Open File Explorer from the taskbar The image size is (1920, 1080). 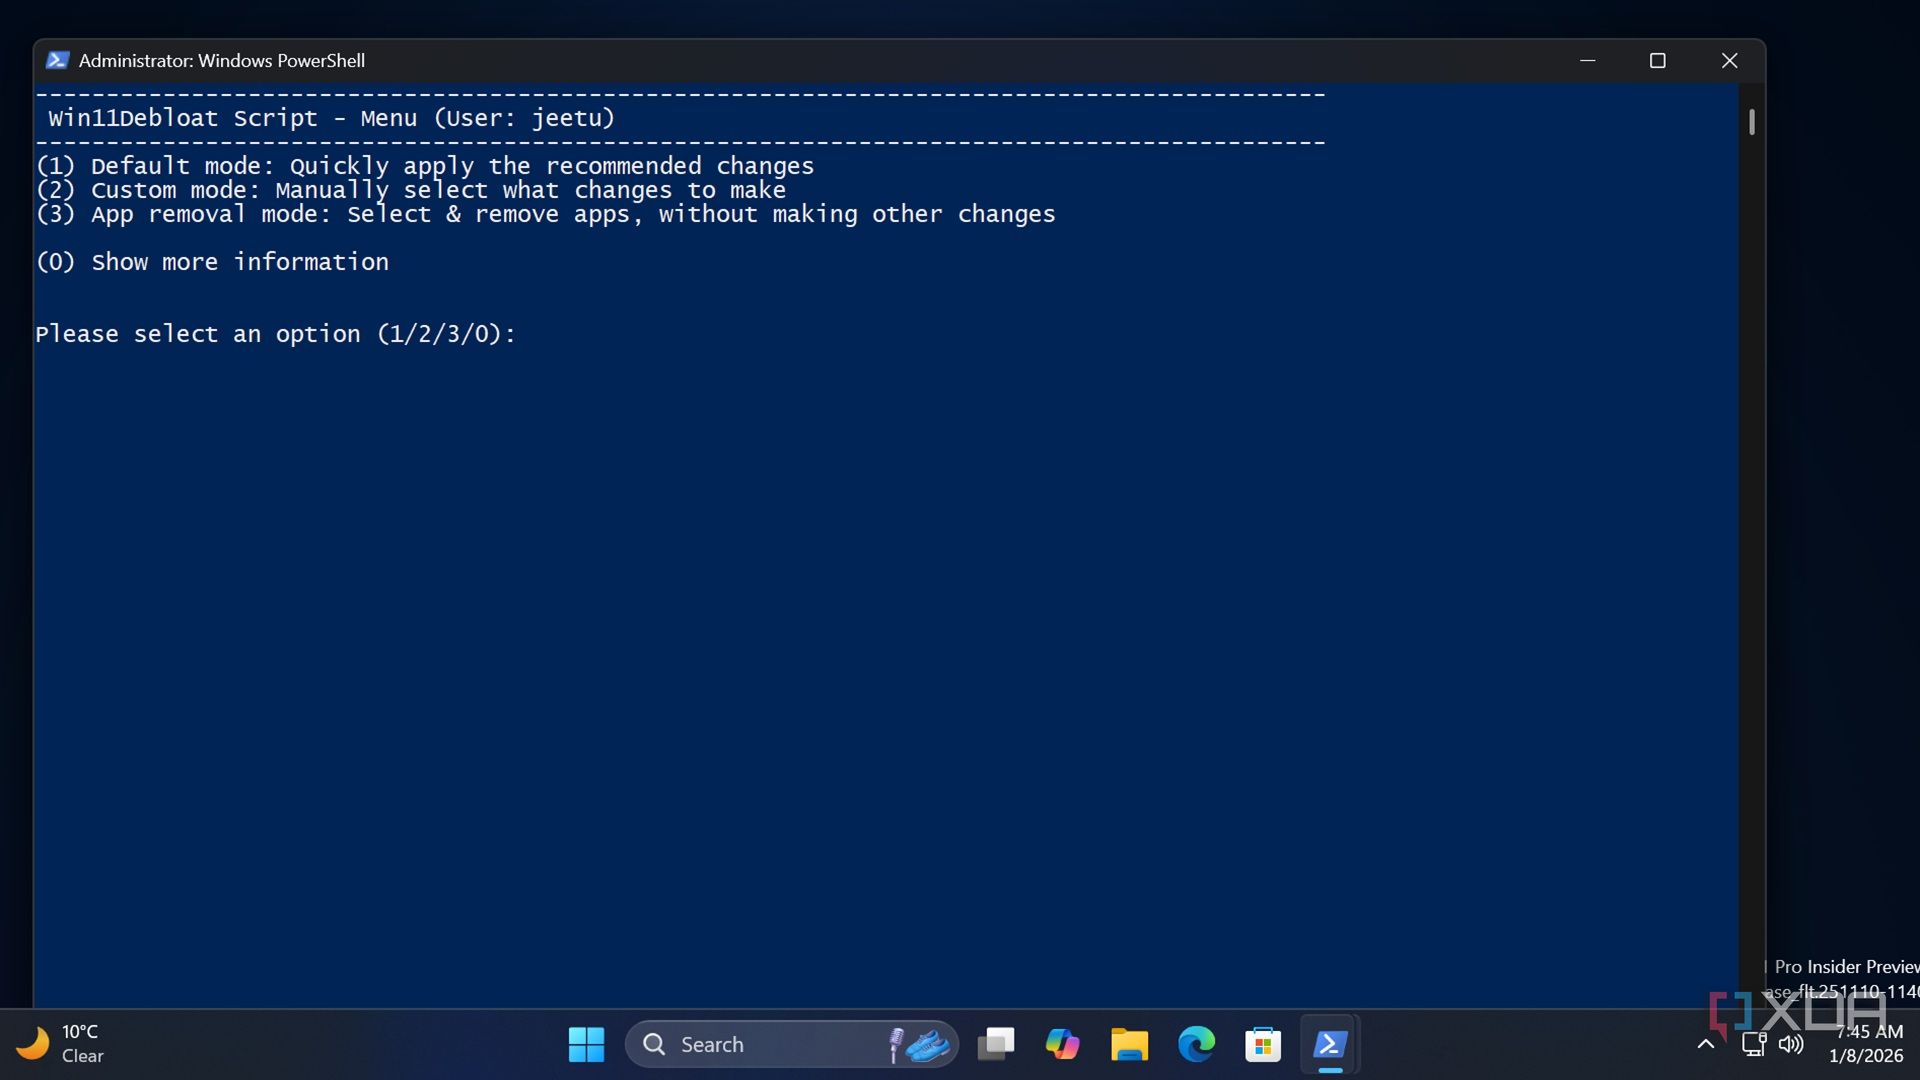coord(1129,1045)
